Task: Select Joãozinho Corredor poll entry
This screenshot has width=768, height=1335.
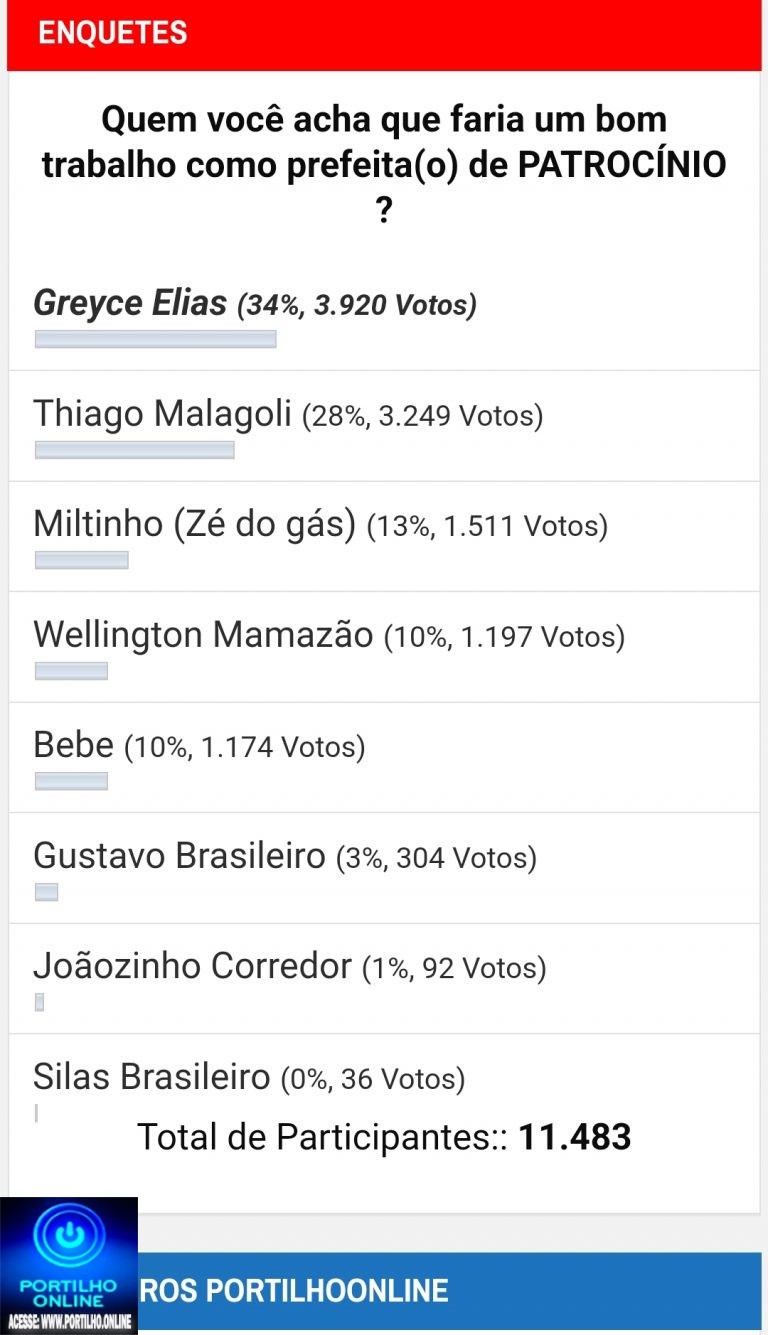Action: 289,967
